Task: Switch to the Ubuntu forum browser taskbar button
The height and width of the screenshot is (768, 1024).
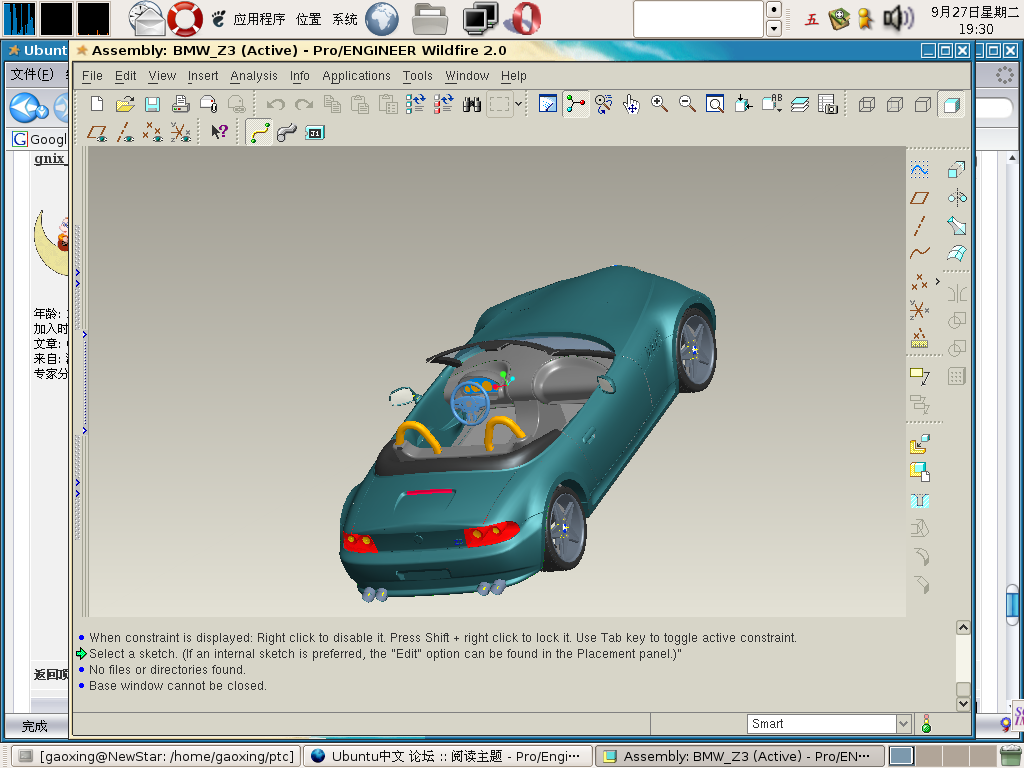Action: point(447,756)
